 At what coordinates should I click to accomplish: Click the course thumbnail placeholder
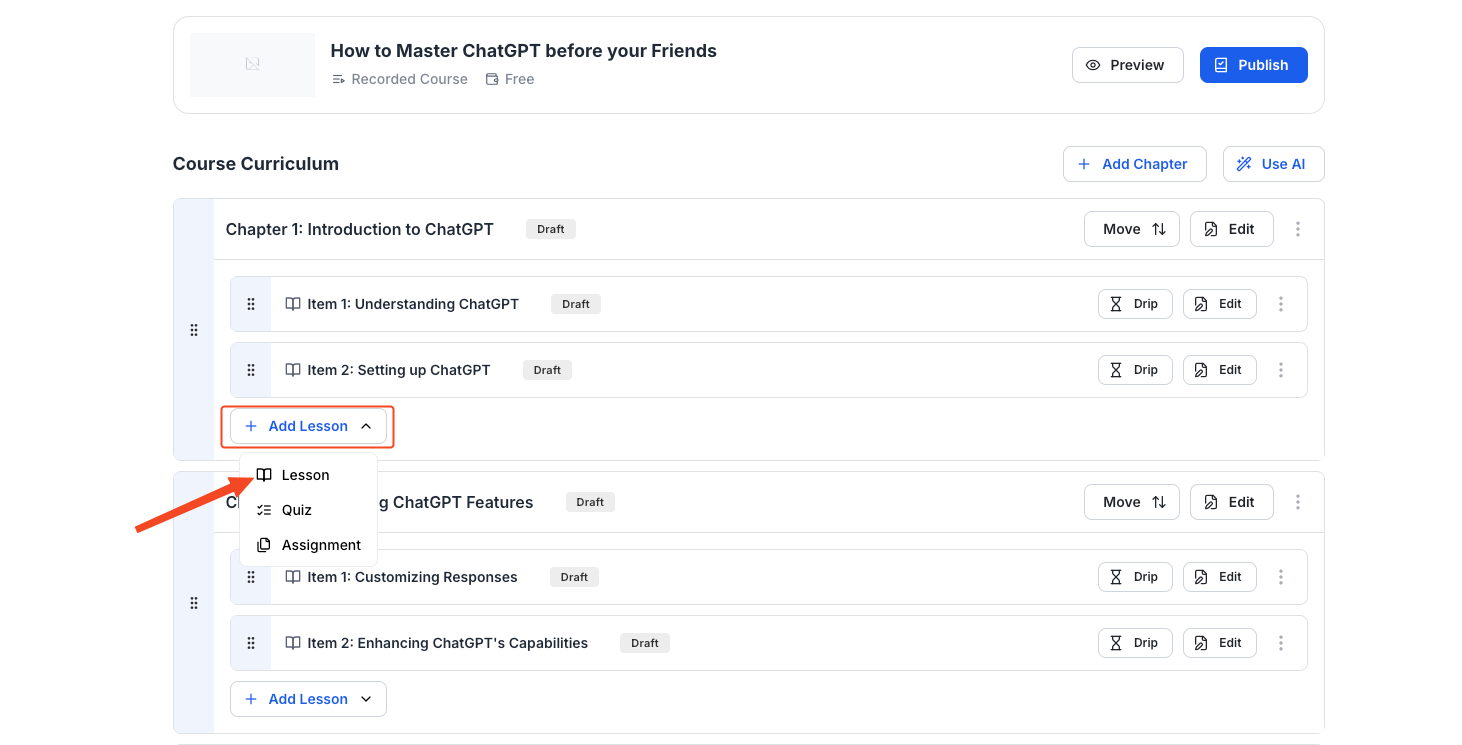pyautogui.click(x=252, y=65)
